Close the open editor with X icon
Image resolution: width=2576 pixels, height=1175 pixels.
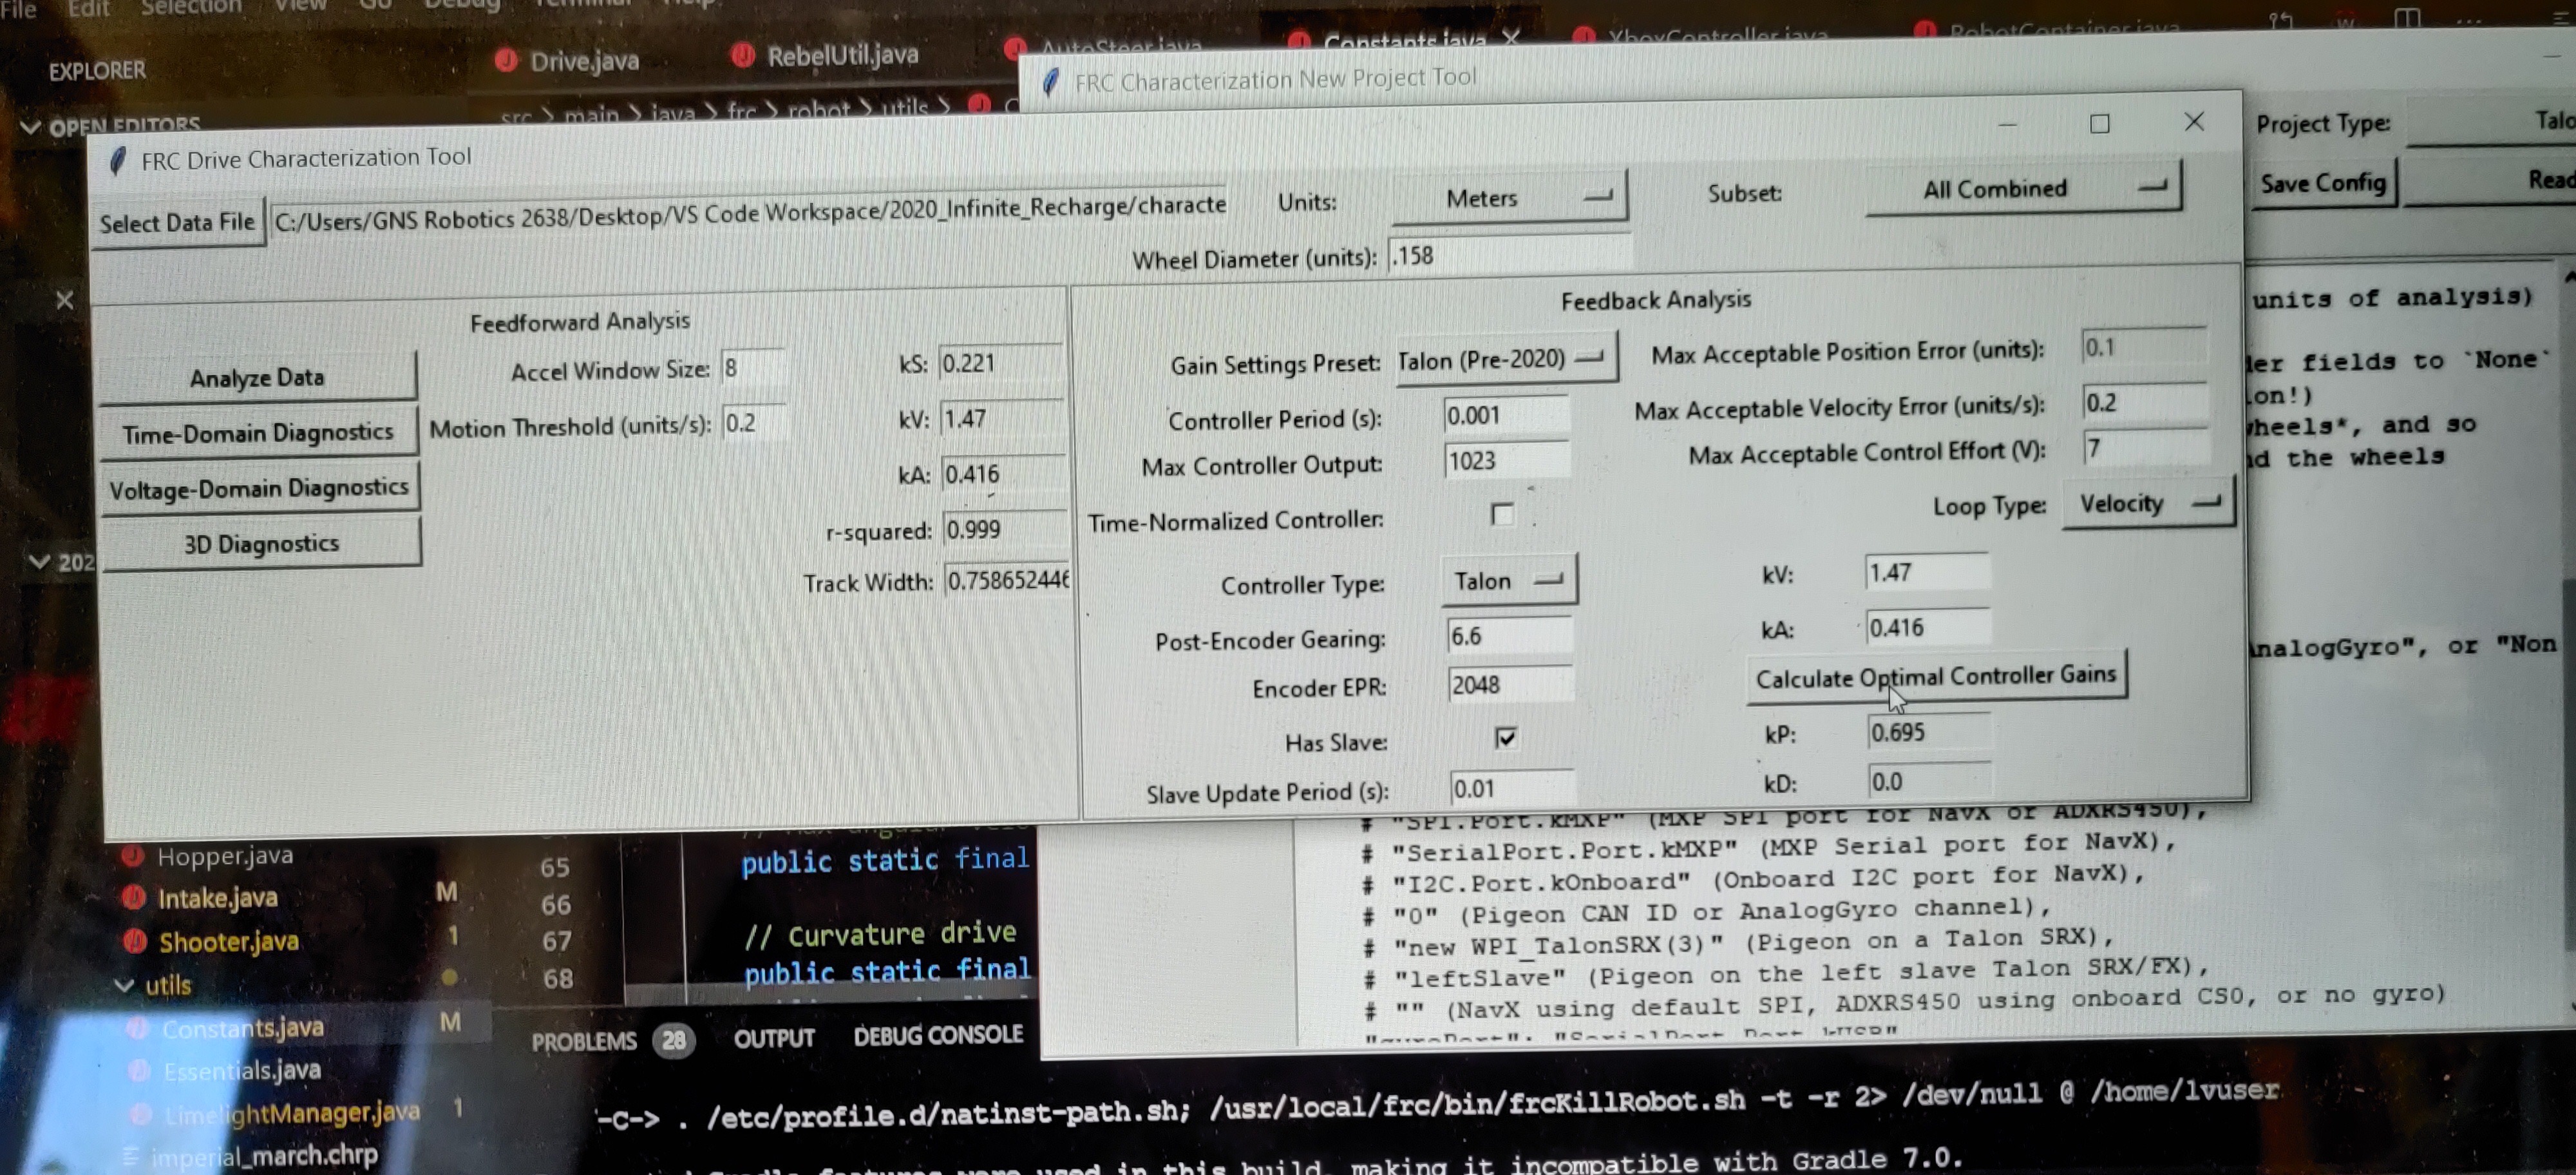click(x=65, y=299)
